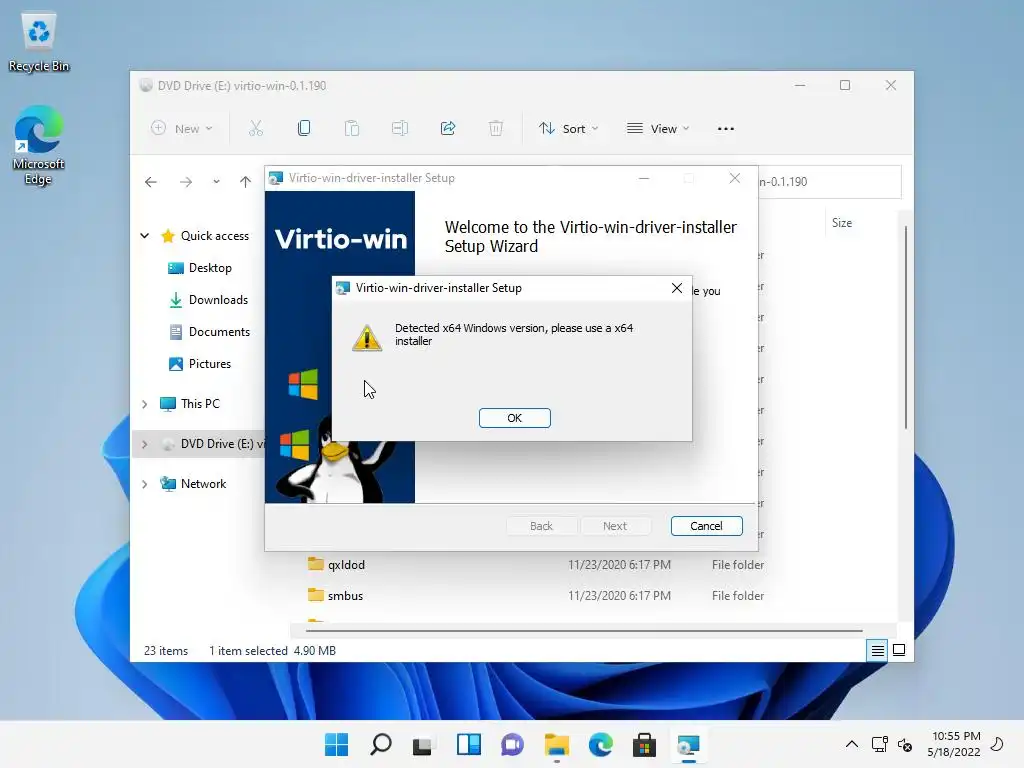The width and height of the screenshot is (1024, 768).
Task: Open the notification moon icon in tray
Action: click(997, 744)
